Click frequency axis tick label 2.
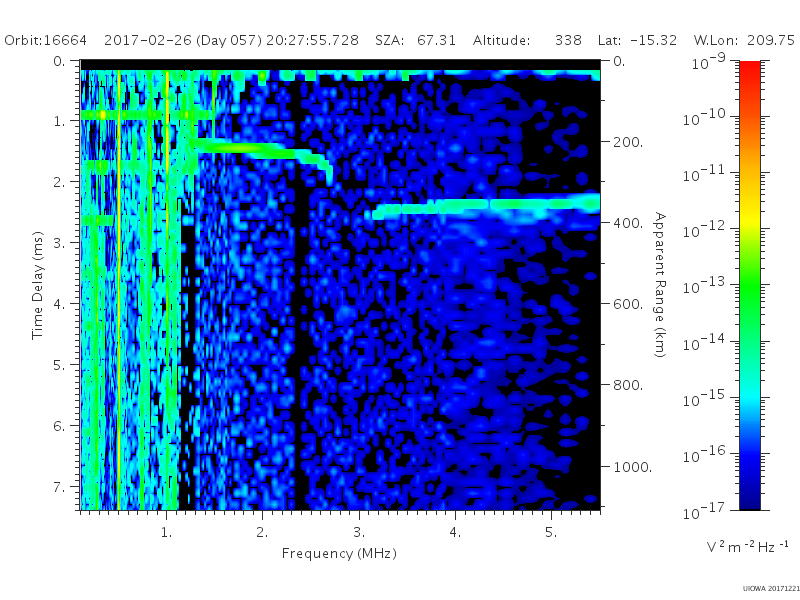Screen dimensions: 800x600 (x=262, y=533)
